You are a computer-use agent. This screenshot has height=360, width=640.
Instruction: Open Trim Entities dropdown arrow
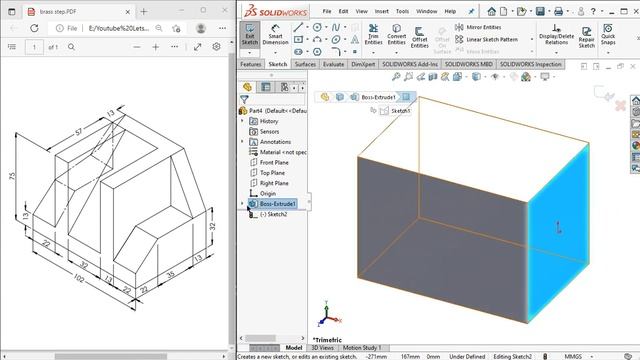(373, 53)
